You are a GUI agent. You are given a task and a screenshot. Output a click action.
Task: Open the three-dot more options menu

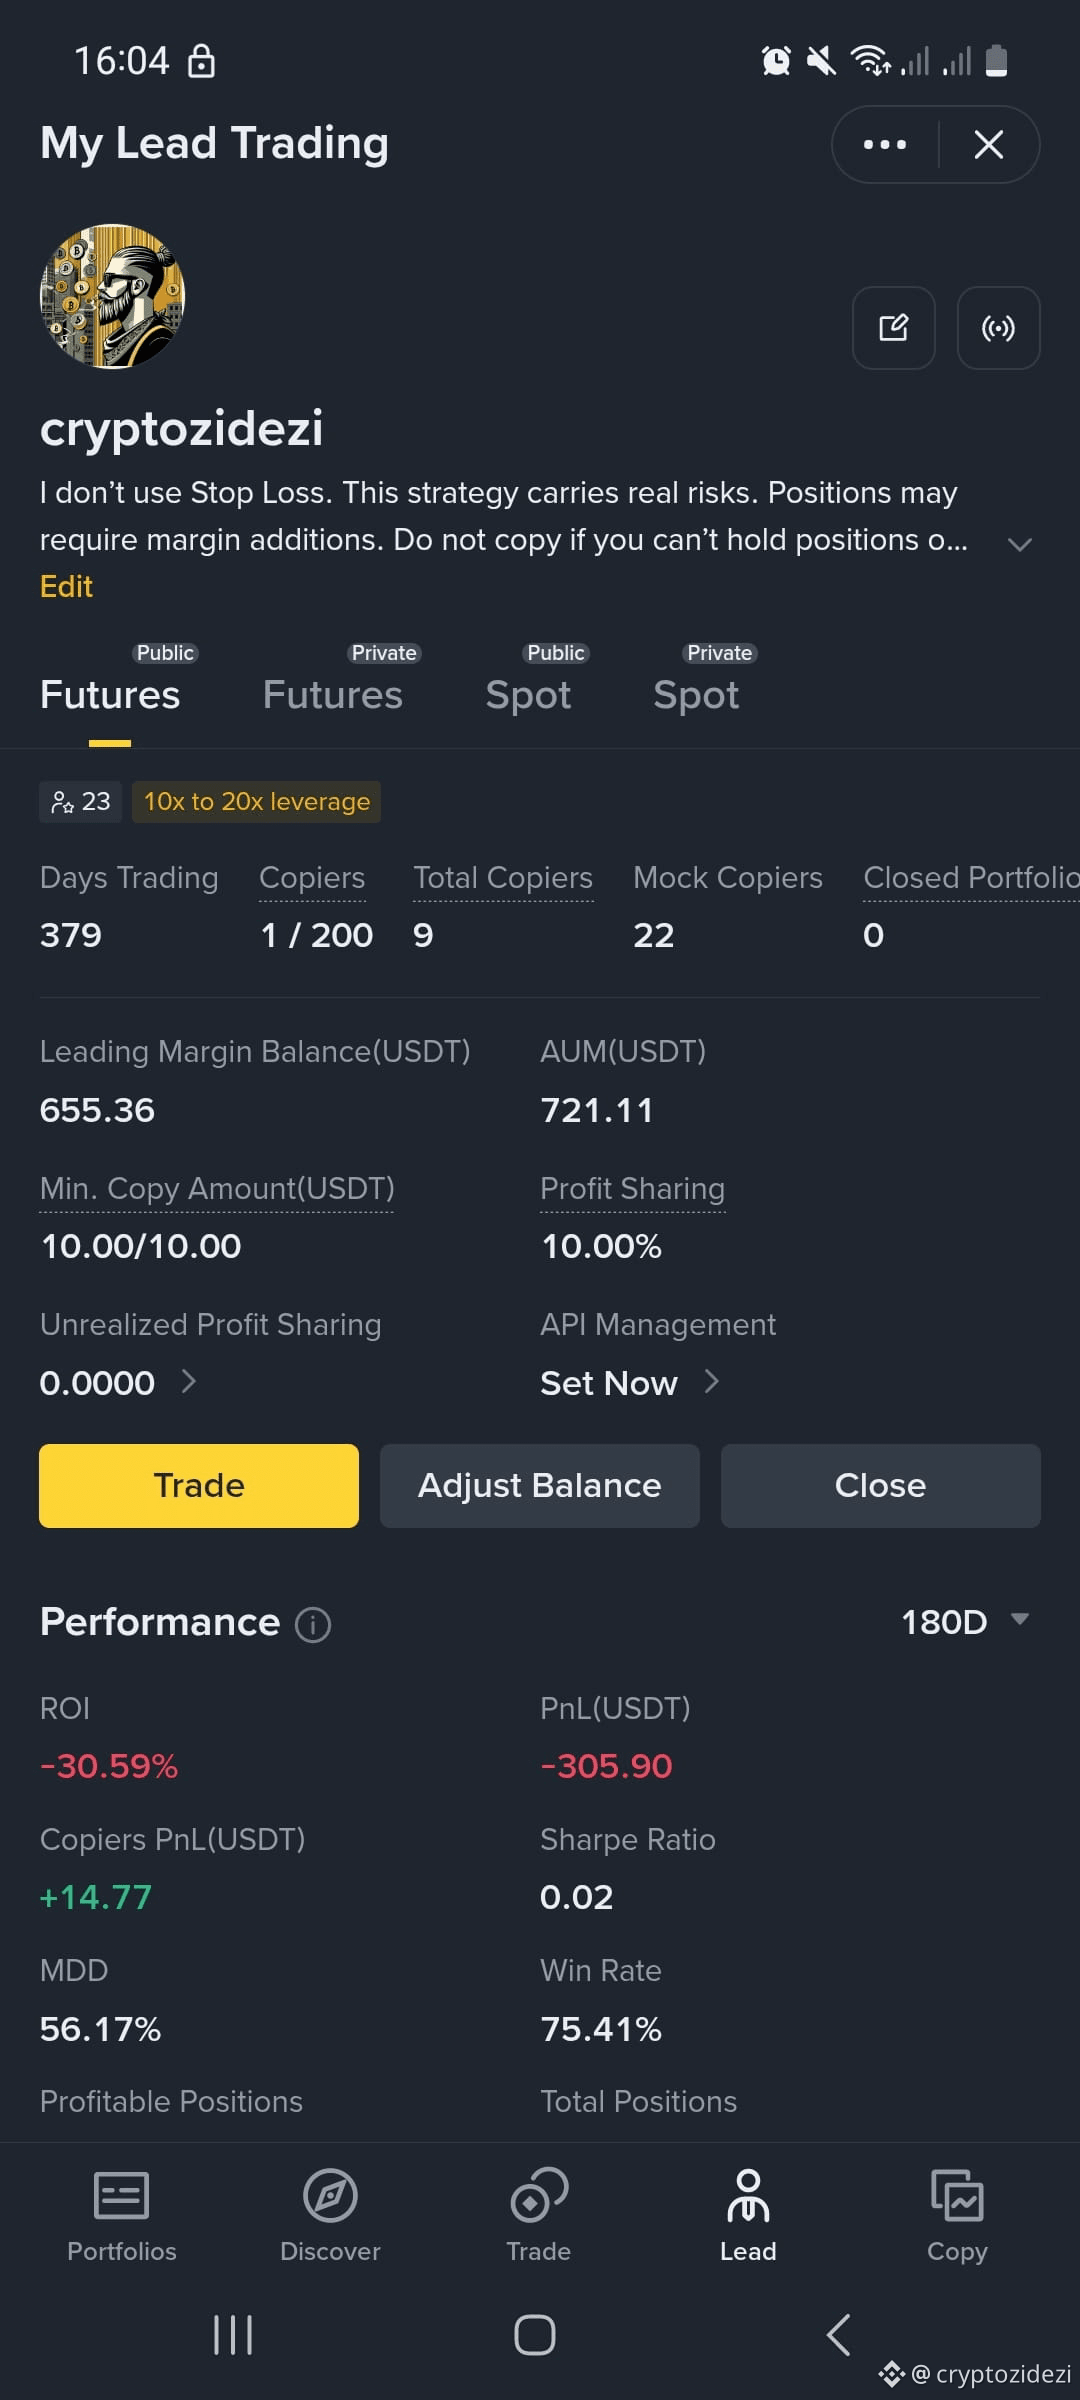885,145
